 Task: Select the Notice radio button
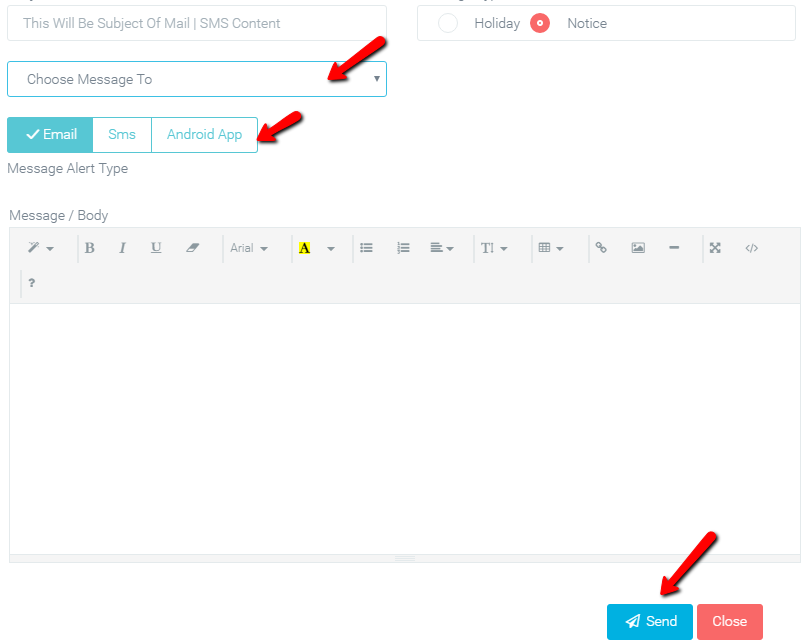[x=540, y=23]
